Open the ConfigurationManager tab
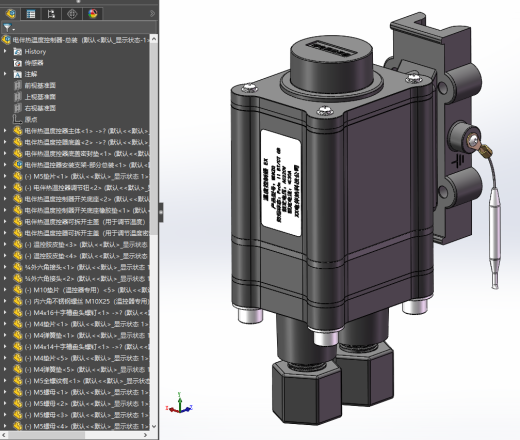 point(51,14)
